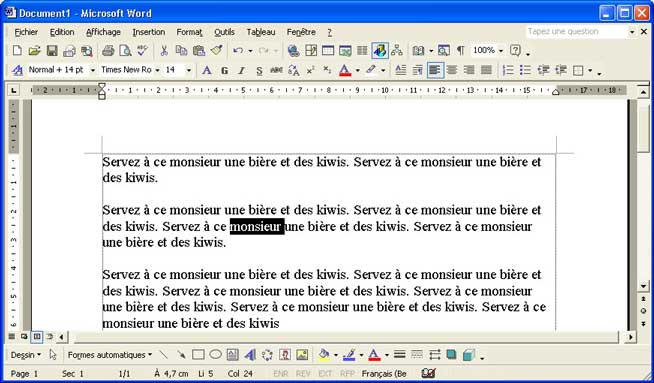Click the Dessin button in drawing toolbar
The image size is (654, 383).
pos(26,355)
